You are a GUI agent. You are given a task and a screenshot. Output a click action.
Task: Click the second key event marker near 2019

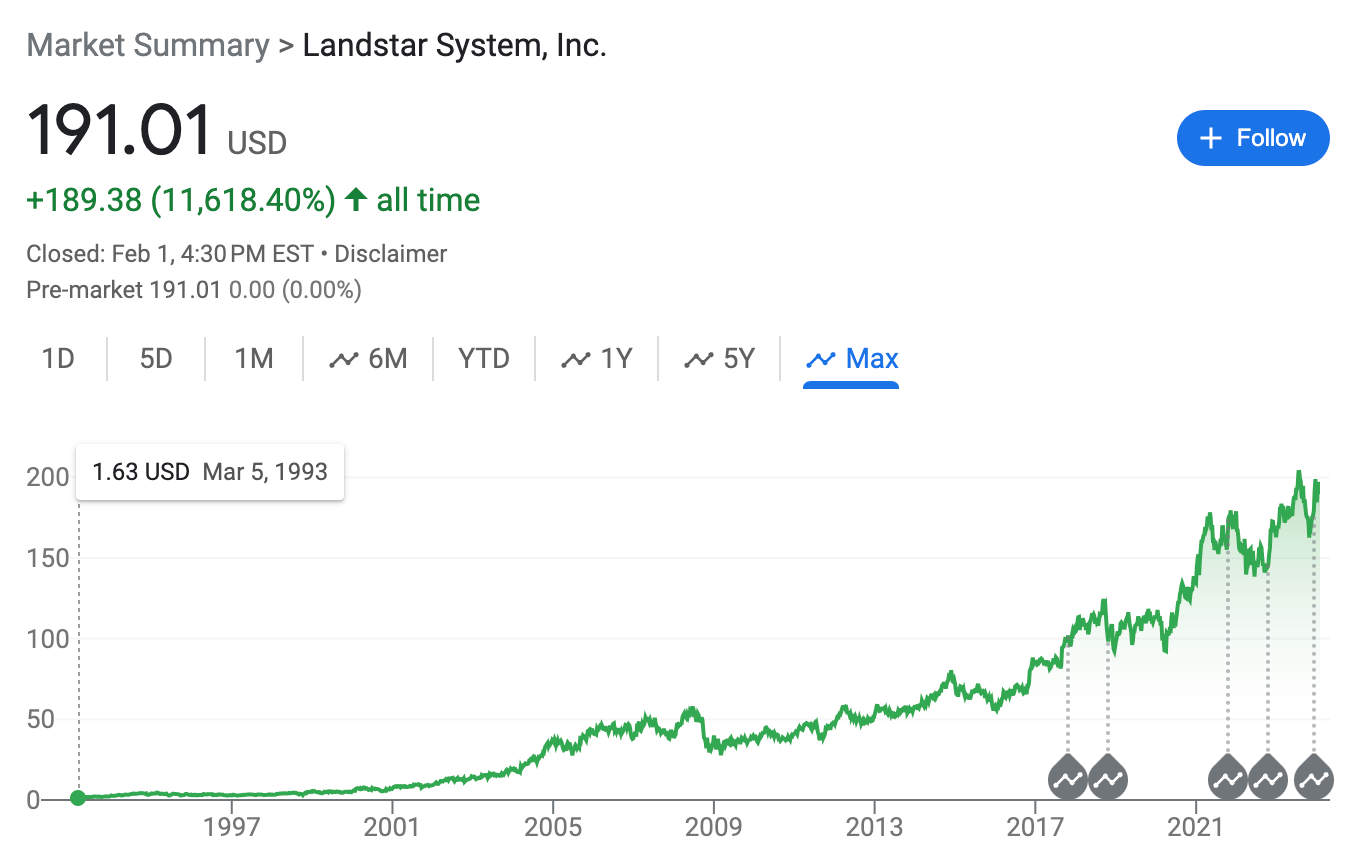pos(1108,777)
